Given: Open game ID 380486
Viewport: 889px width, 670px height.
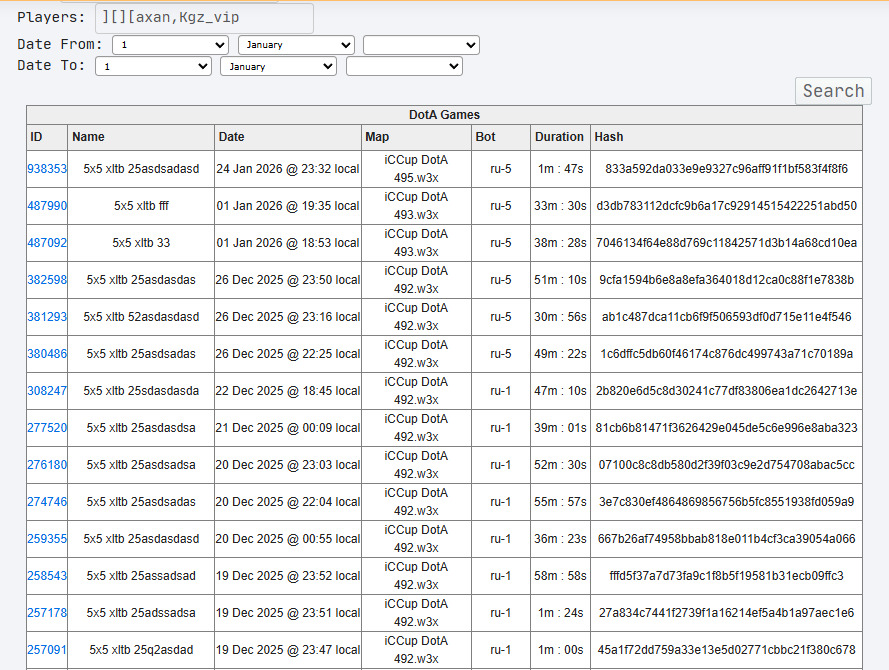Looking at the screenshot, I should (x=47, y=354).
